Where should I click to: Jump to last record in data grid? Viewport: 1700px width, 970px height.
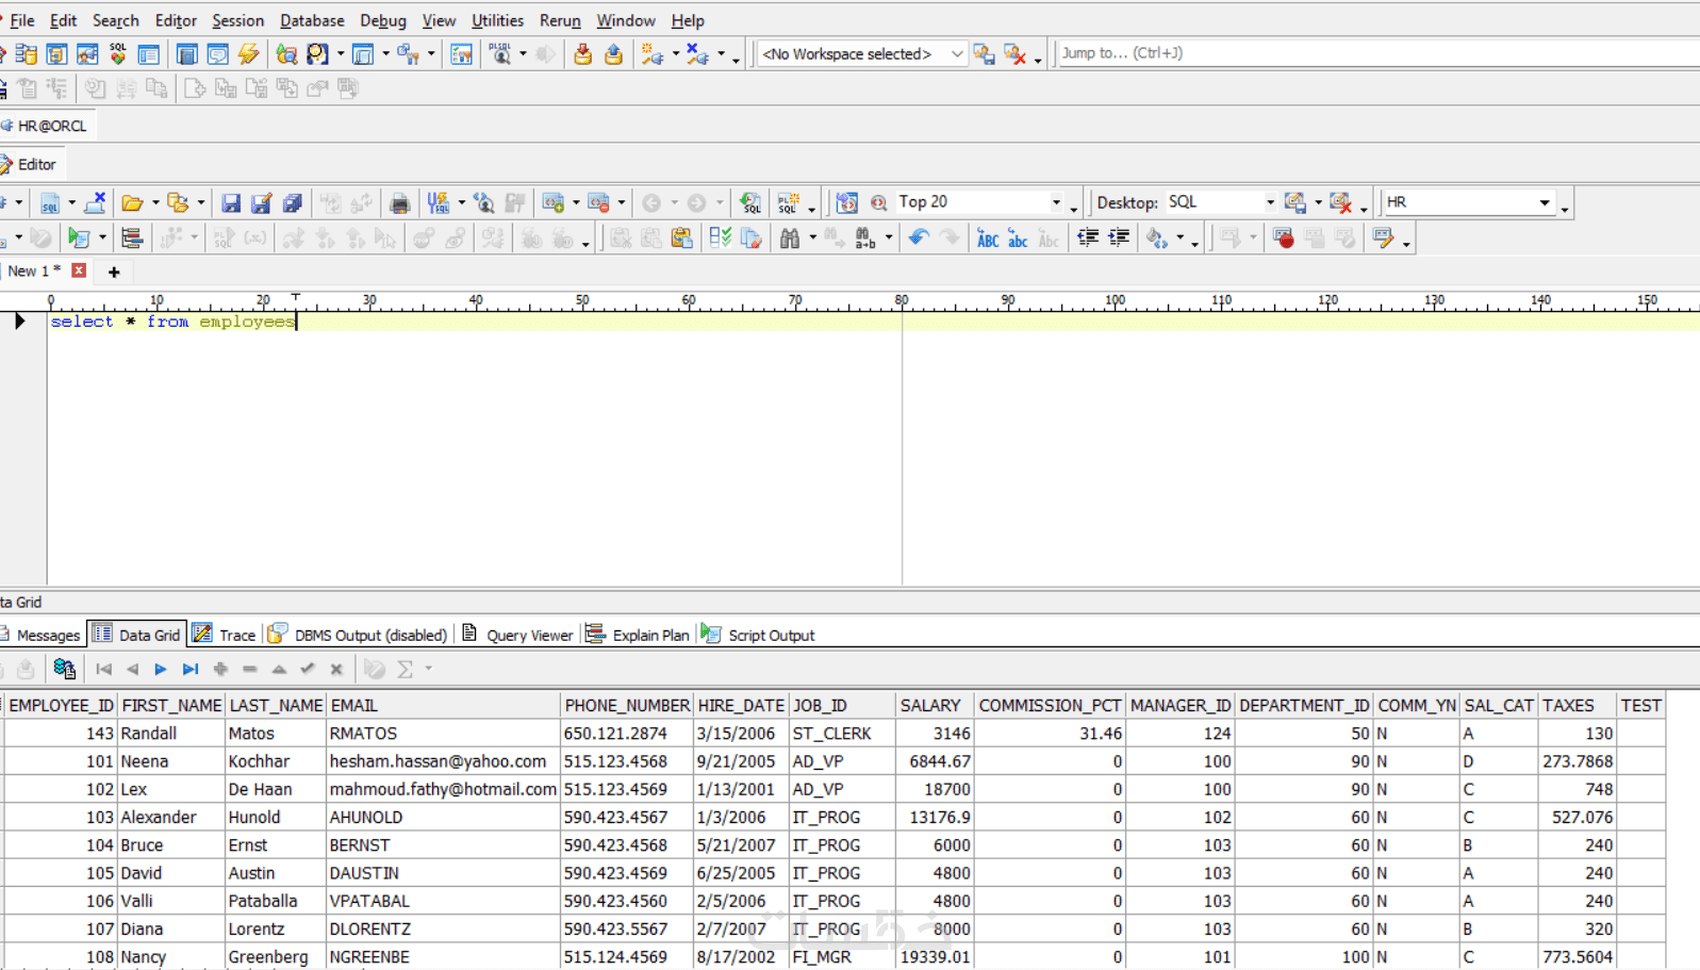(x=190, y=669)
